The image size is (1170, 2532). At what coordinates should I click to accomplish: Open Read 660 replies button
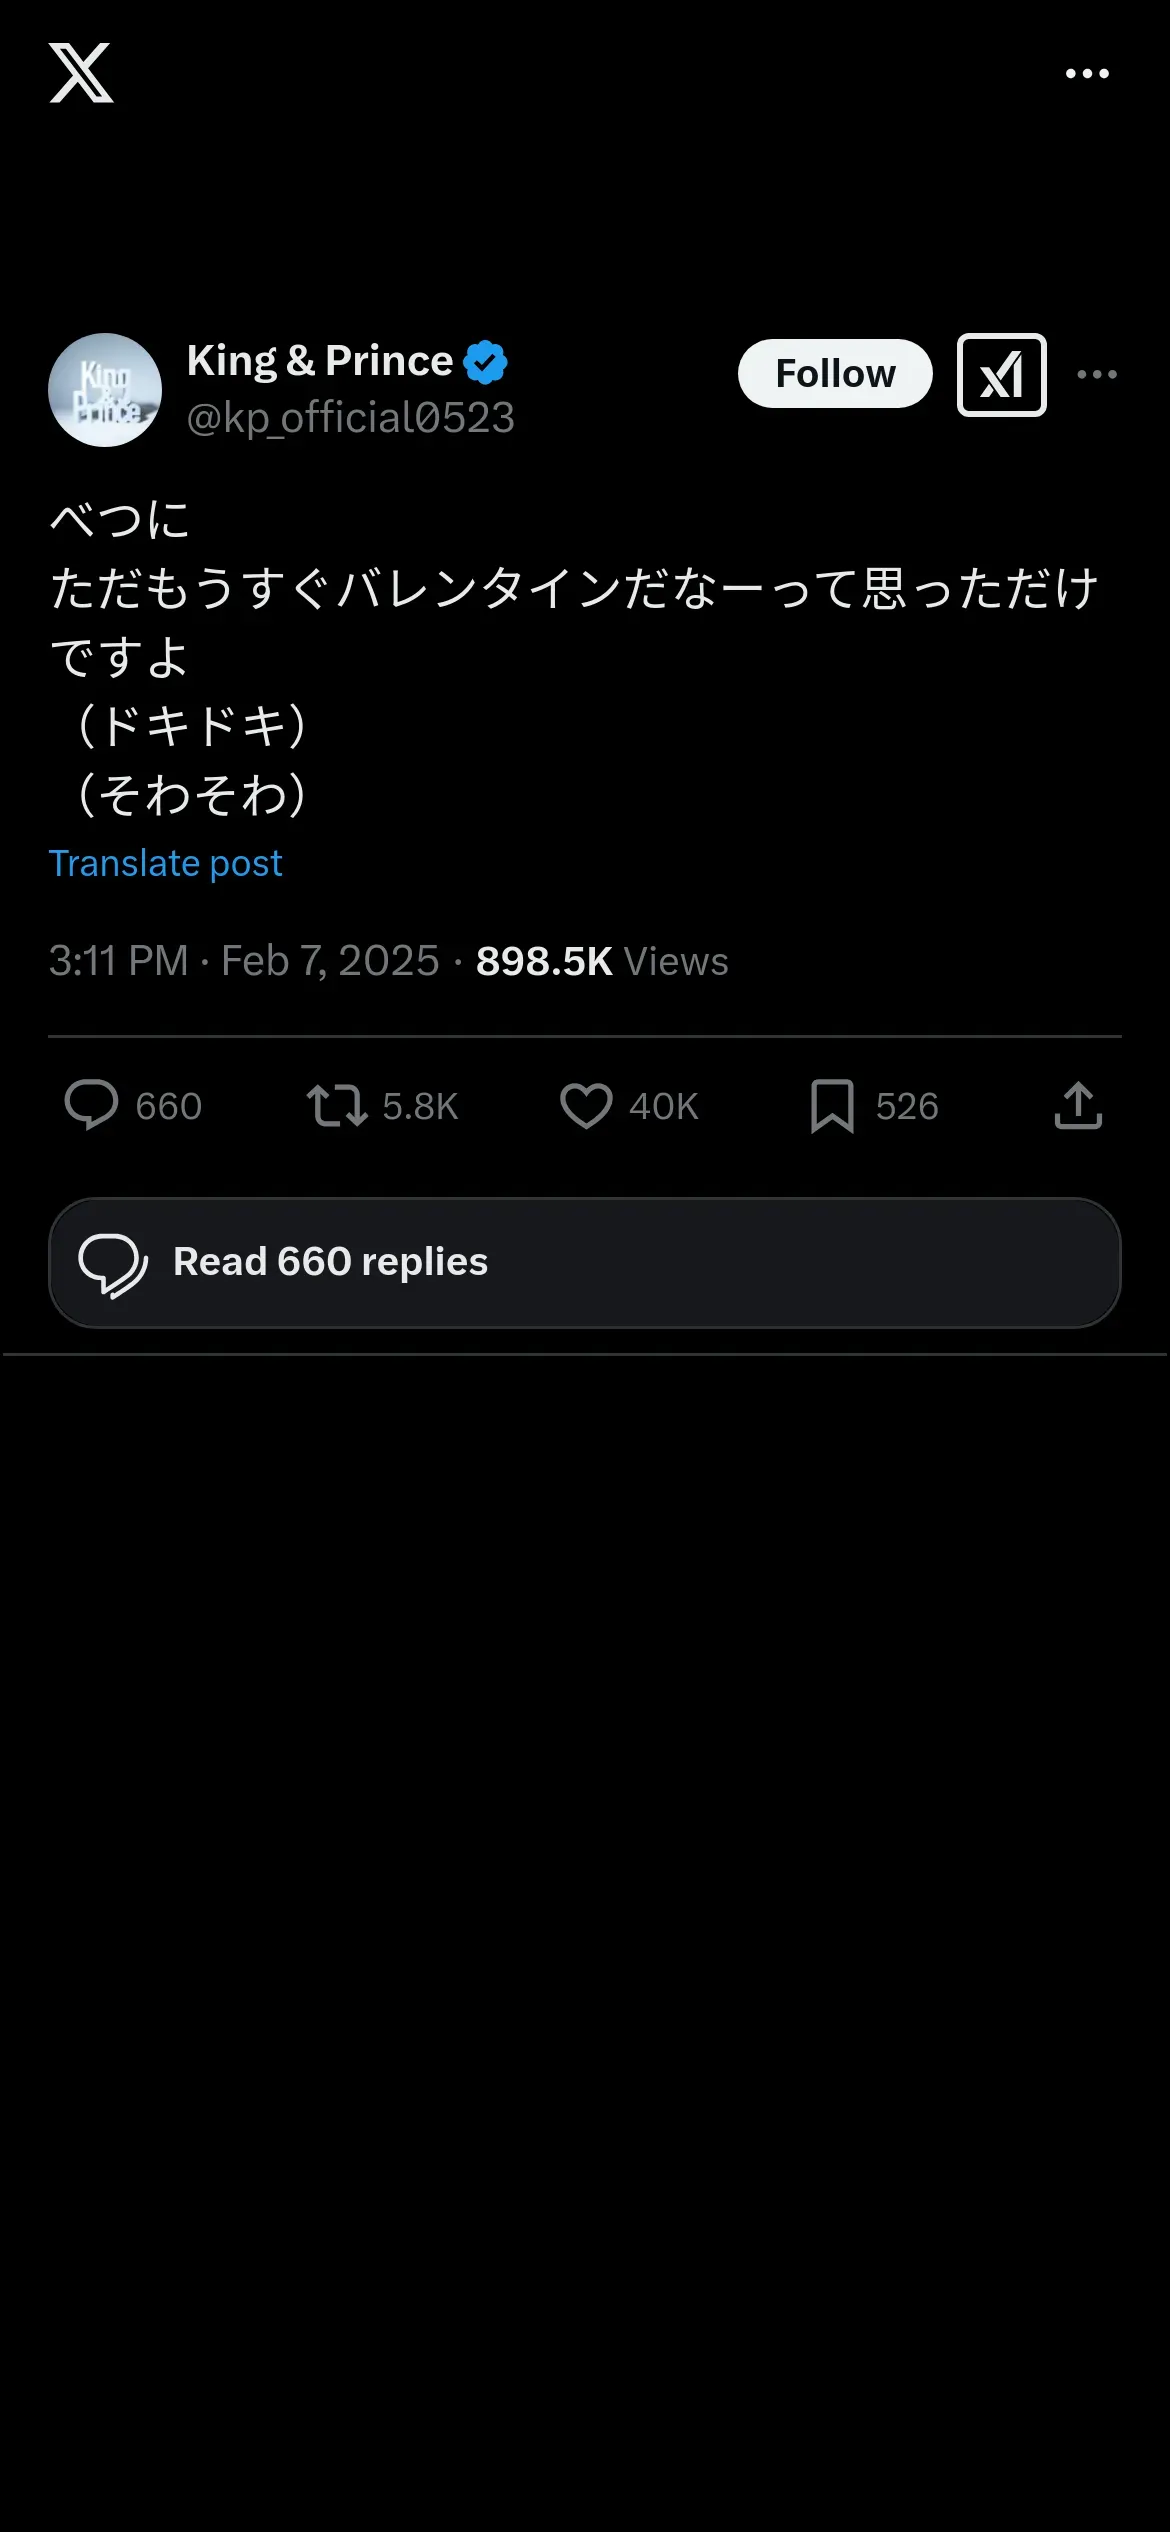coord(585,1263)
